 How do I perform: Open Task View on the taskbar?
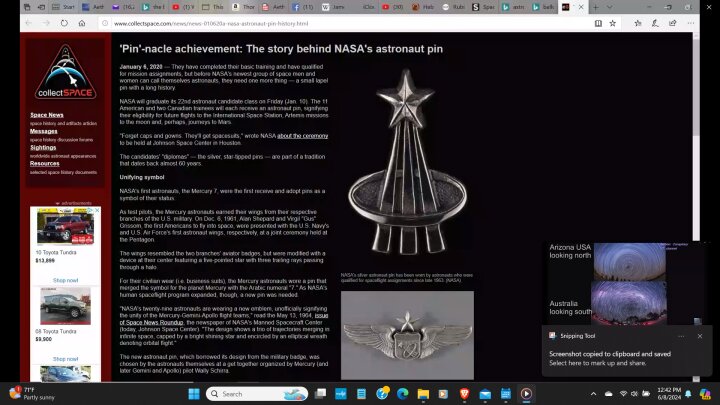tap(321, 394)
